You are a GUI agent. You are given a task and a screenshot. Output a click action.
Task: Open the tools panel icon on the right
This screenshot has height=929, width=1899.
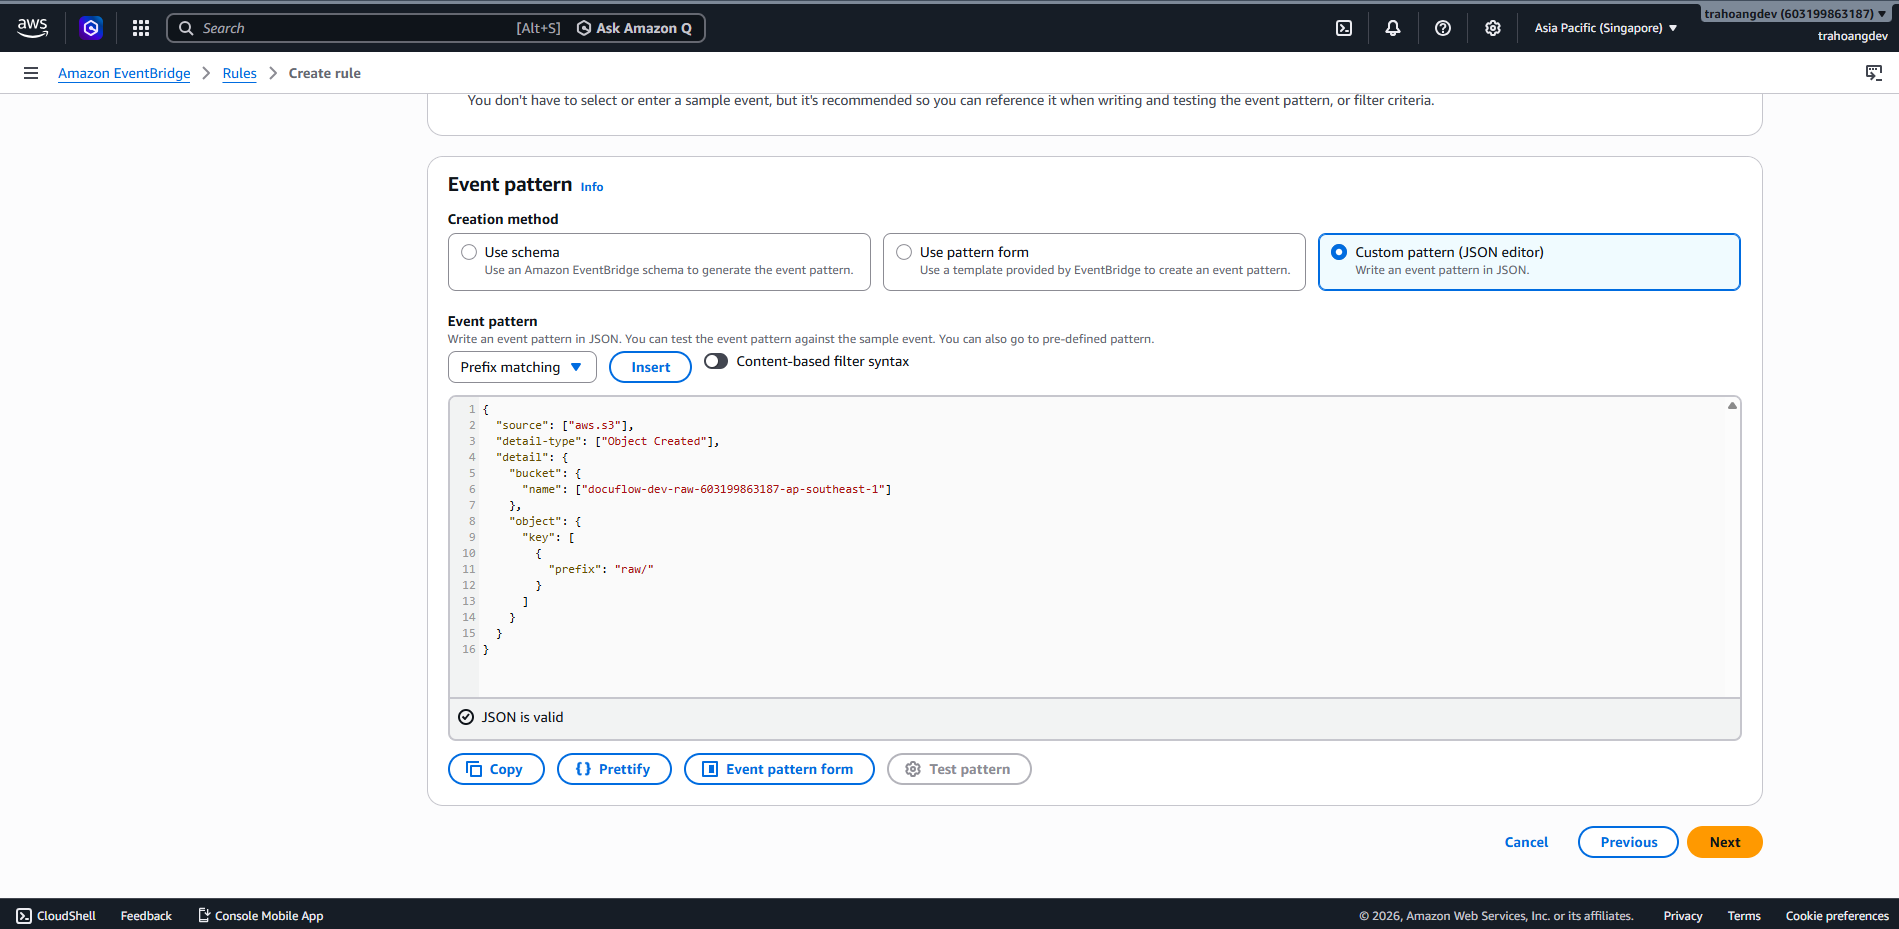[1874, 73]
